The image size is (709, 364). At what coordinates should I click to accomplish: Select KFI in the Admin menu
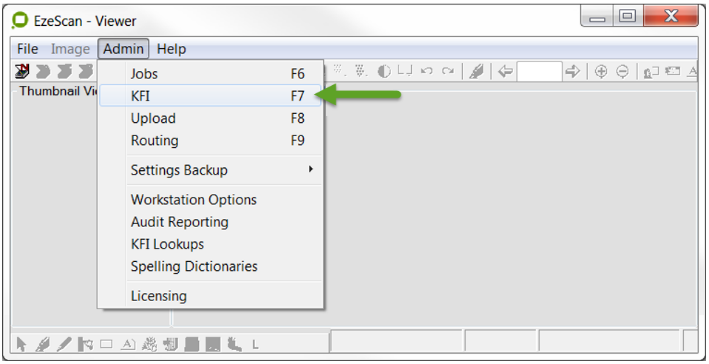tap(211, 96)
